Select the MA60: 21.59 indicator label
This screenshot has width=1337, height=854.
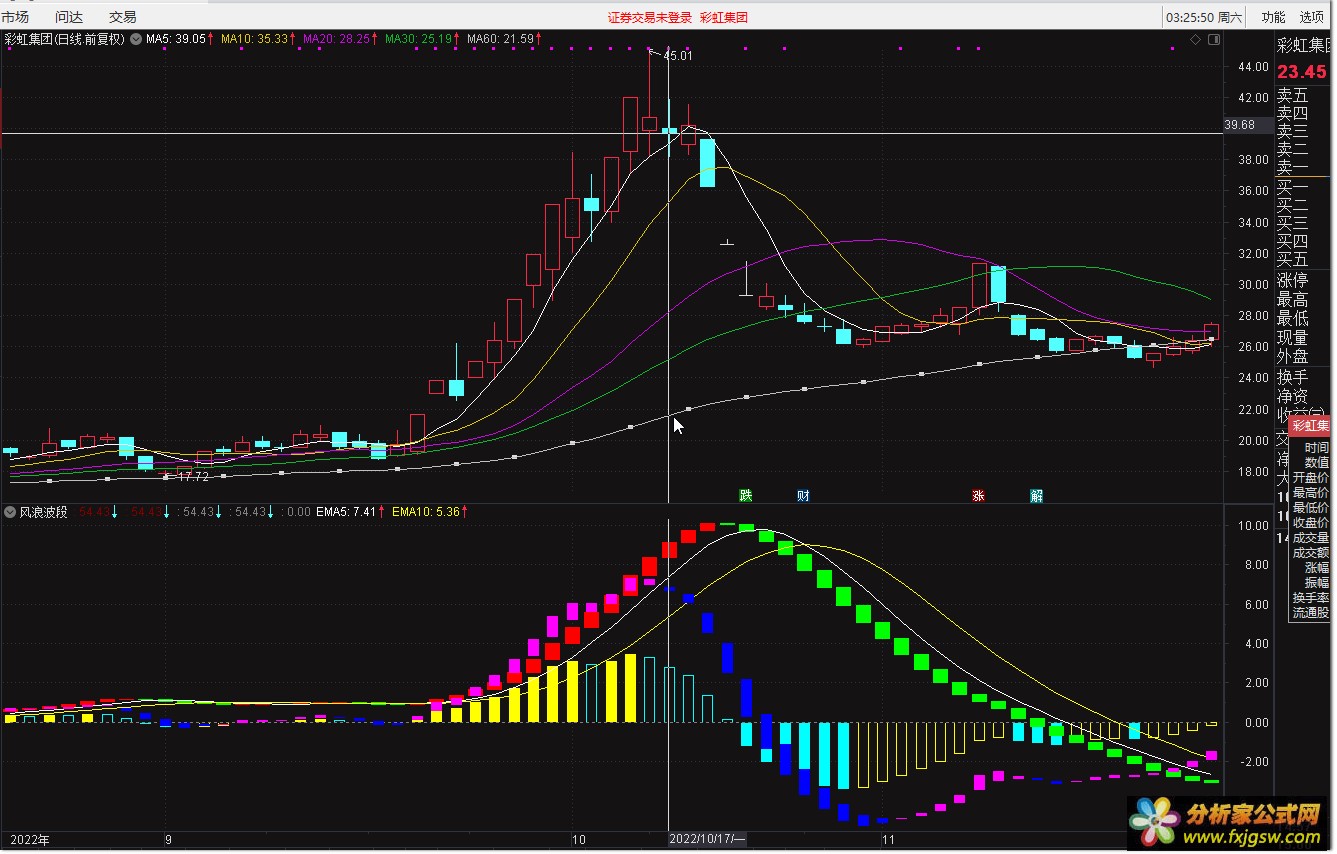point(502,39)
